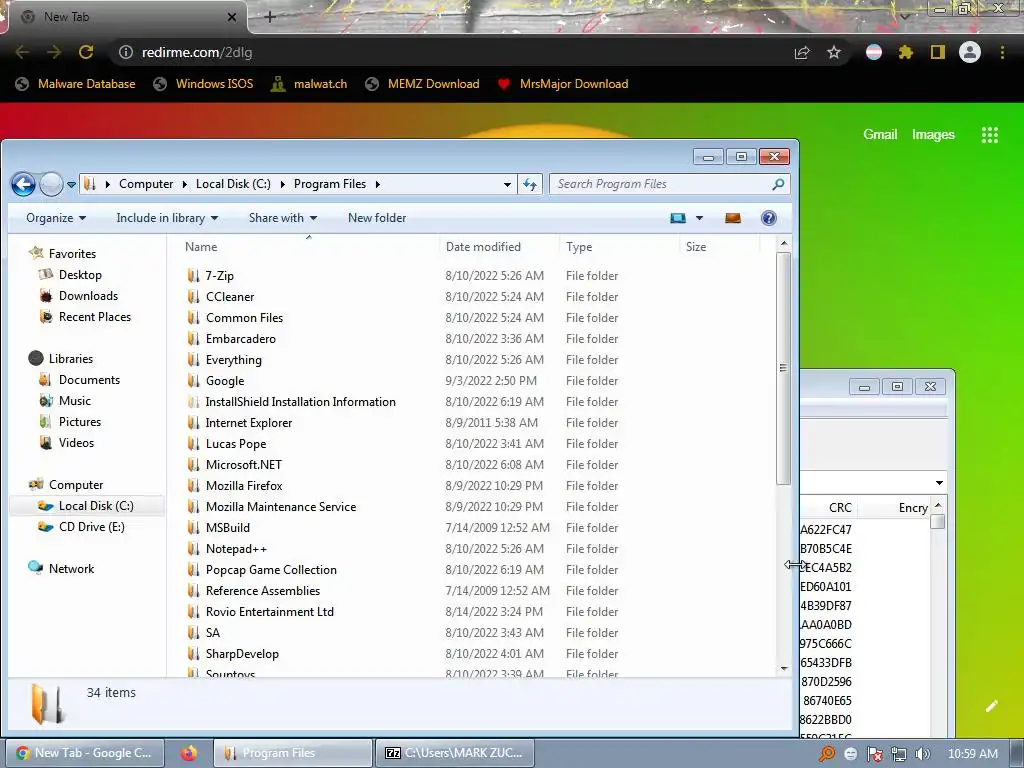1024x768 pixels.
Task: Select the Lucas Pope folder
Action: coord(236,443)
